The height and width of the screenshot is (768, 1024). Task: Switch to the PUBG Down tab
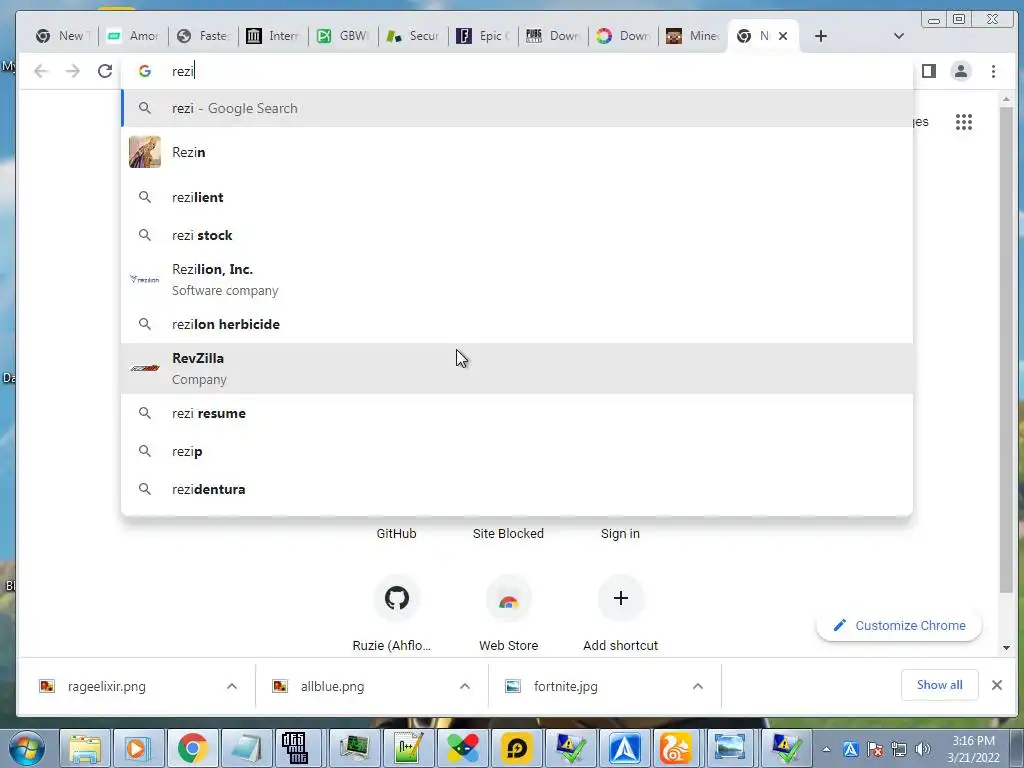pyautogui.click(x=553, y=36)
